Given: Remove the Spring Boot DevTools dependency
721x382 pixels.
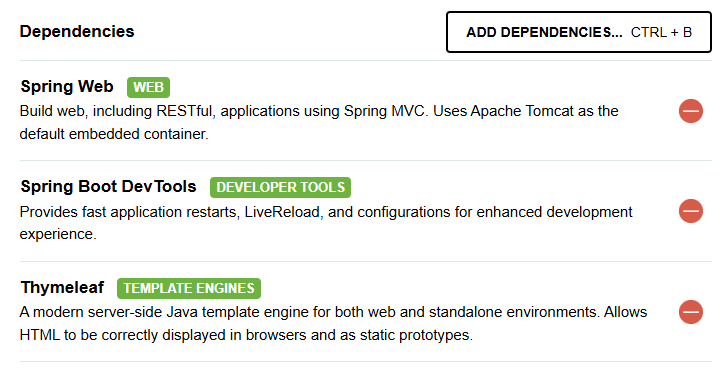Looking at the screenshot, I should point(691,211).
